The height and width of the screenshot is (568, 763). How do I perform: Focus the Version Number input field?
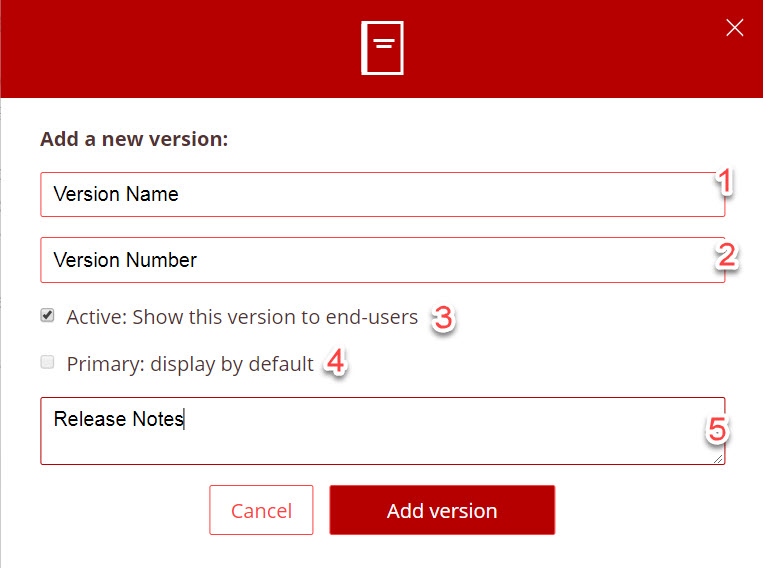tap(382, 260)
